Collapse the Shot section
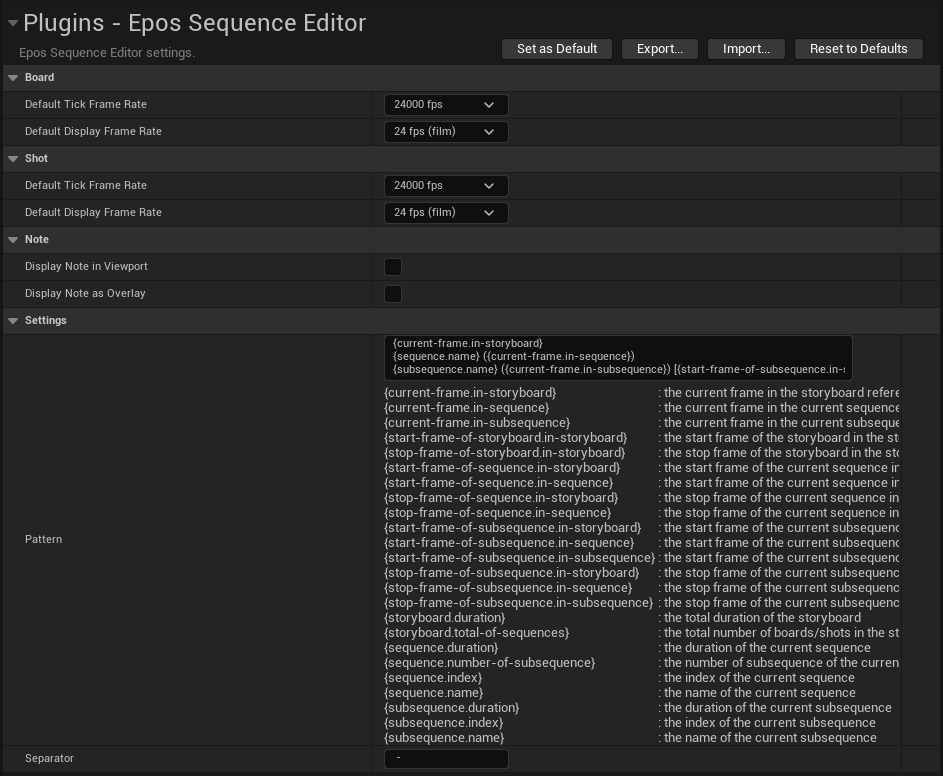The width and height of the screenshot is (943, 776). 11,158
